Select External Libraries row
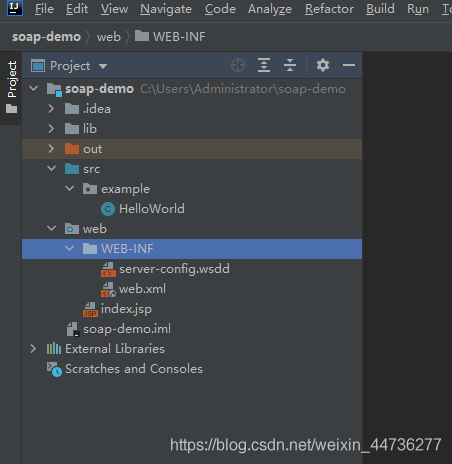The image size is (452, 464). (192, 349)
